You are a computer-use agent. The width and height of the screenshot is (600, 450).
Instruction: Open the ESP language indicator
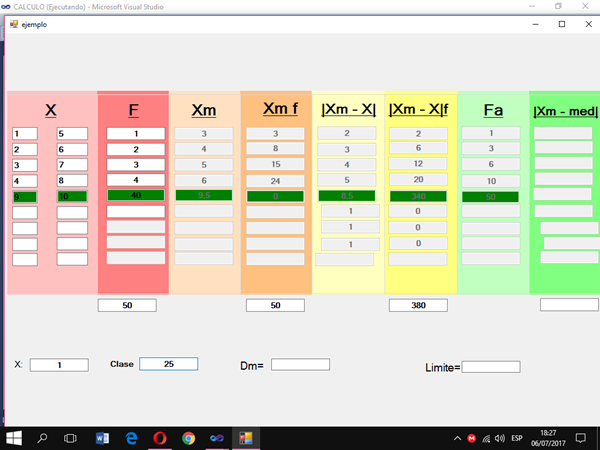pos(517,438)
